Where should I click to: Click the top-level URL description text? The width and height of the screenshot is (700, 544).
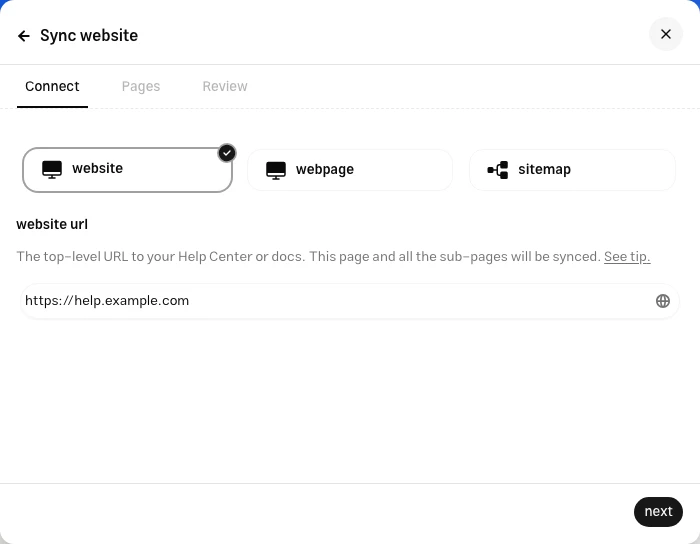(x=308, y=257)
